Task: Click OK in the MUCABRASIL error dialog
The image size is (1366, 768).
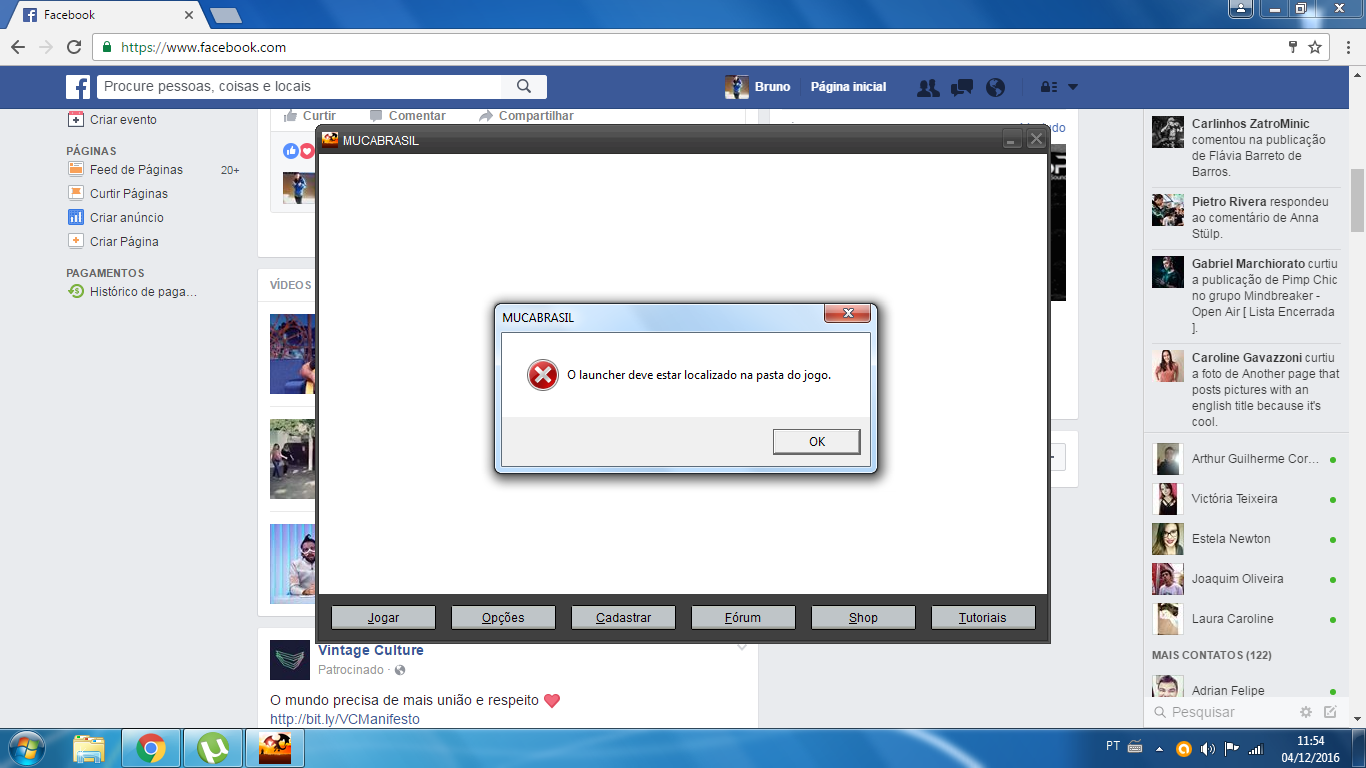Action: point(816,441)
